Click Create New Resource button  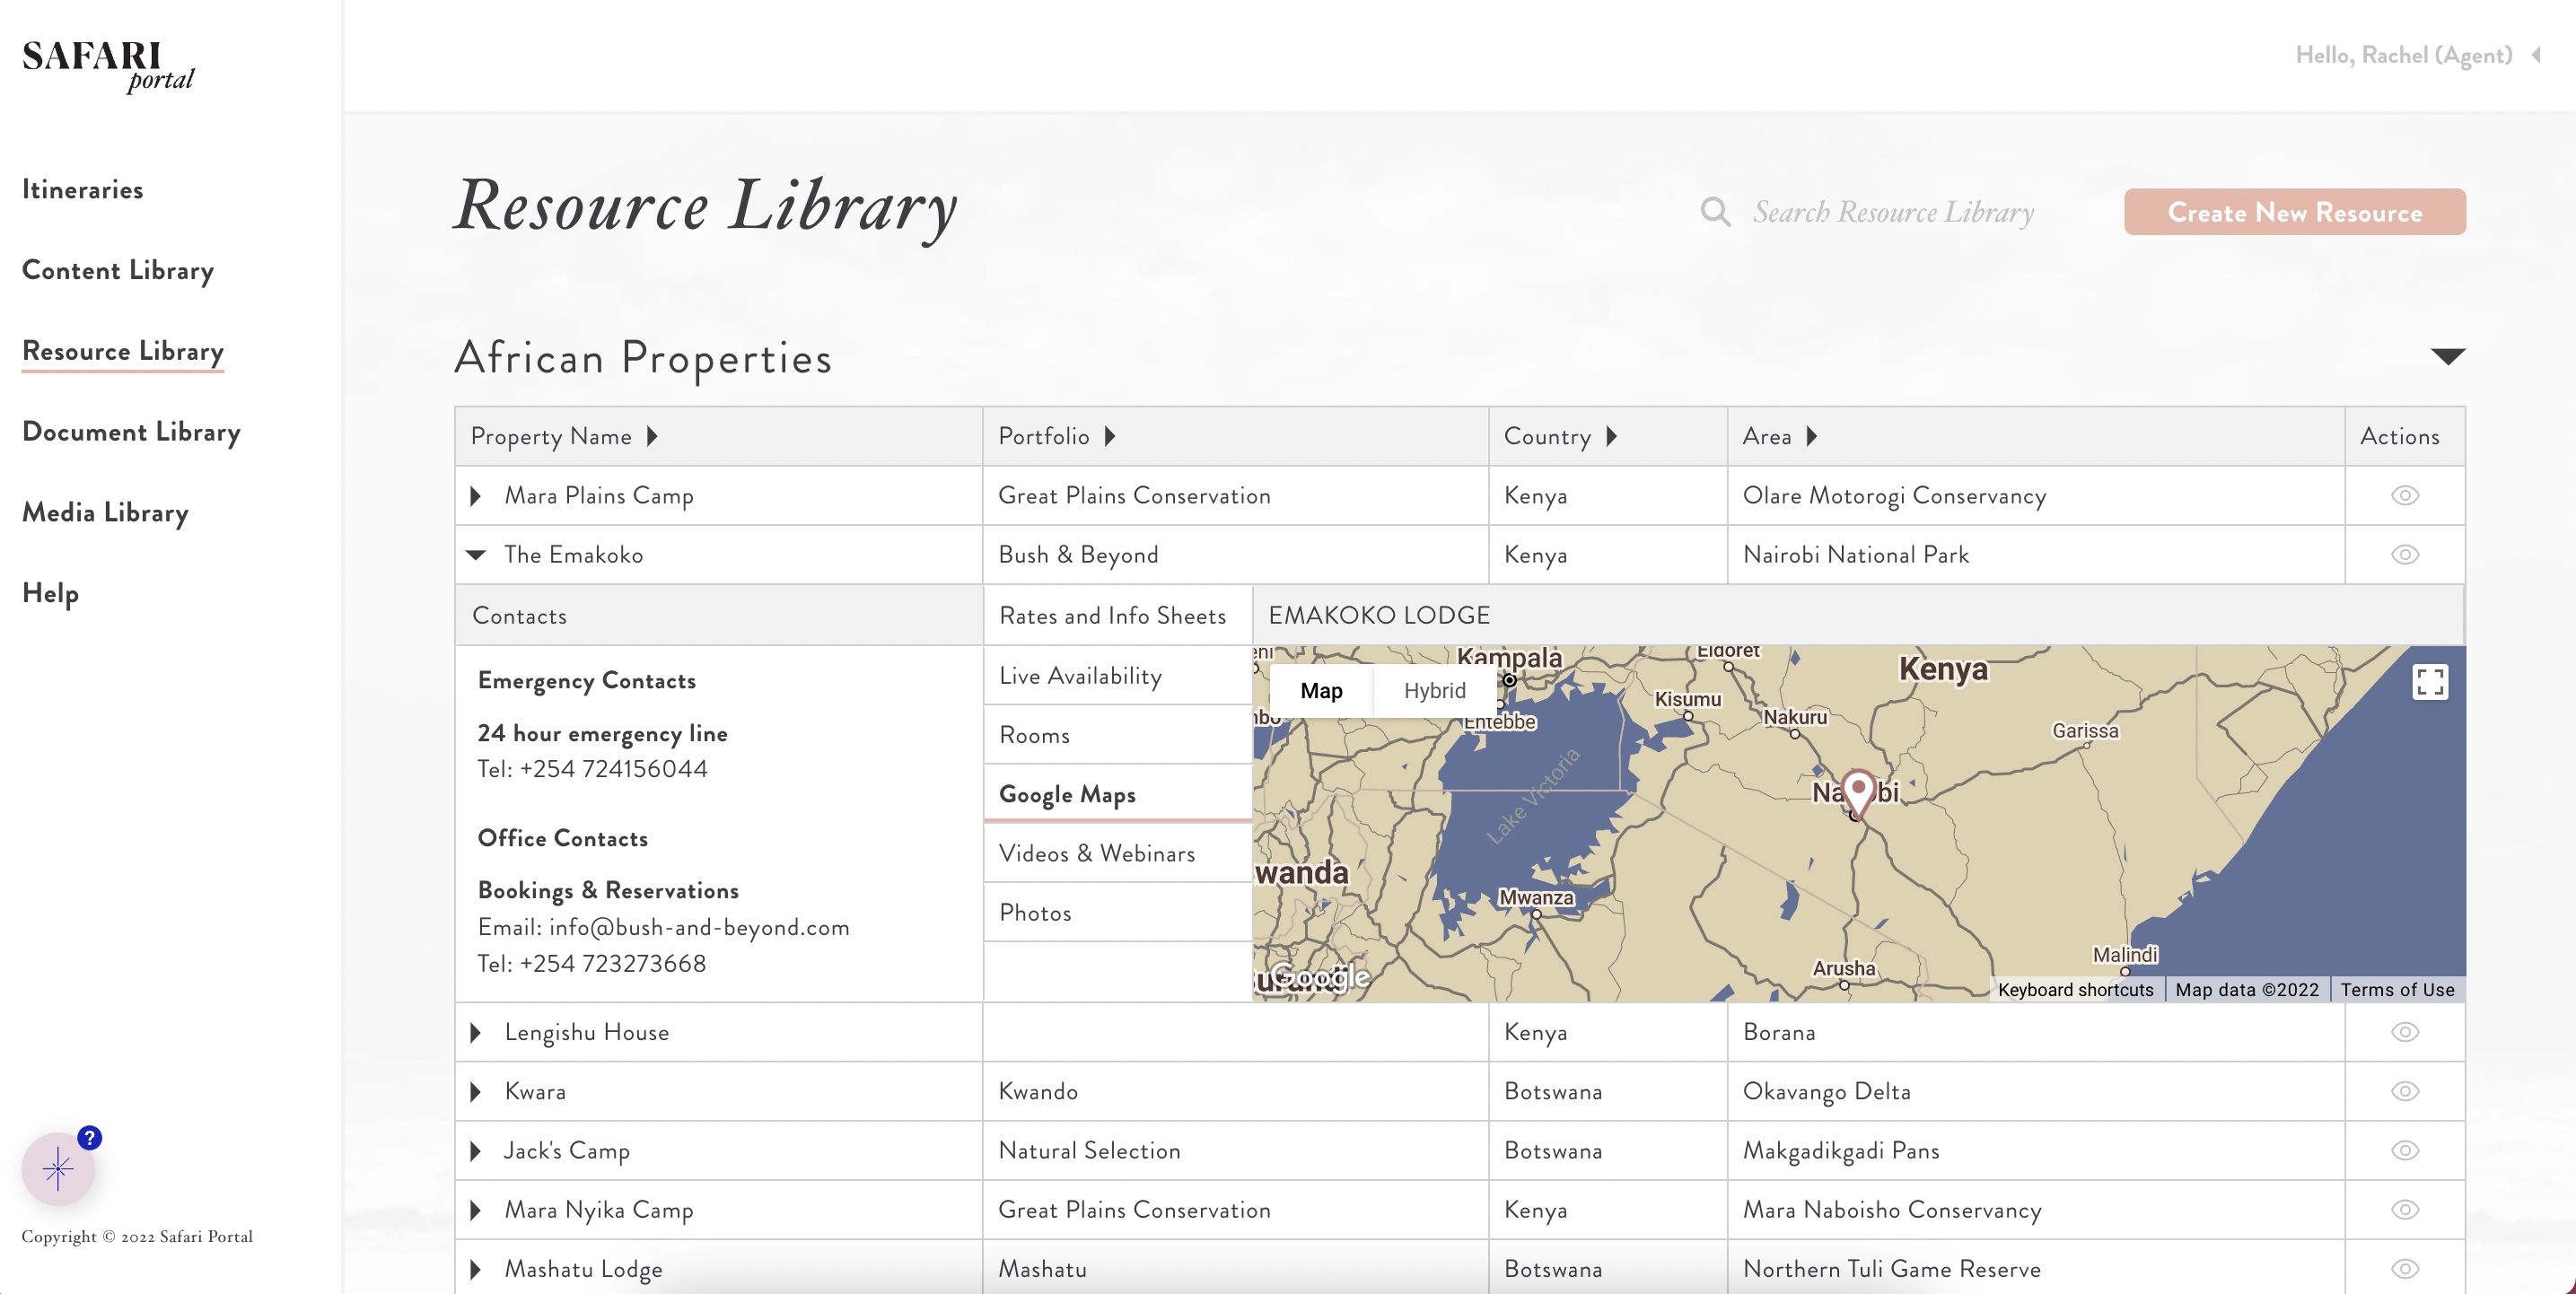pyautogui.click(x=2294, y=212)
